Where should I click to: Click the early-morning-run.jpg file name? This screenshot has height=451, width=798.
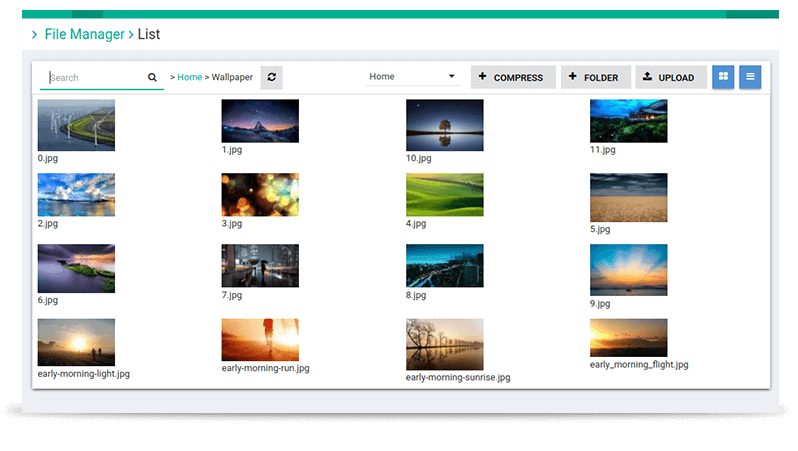266,369
